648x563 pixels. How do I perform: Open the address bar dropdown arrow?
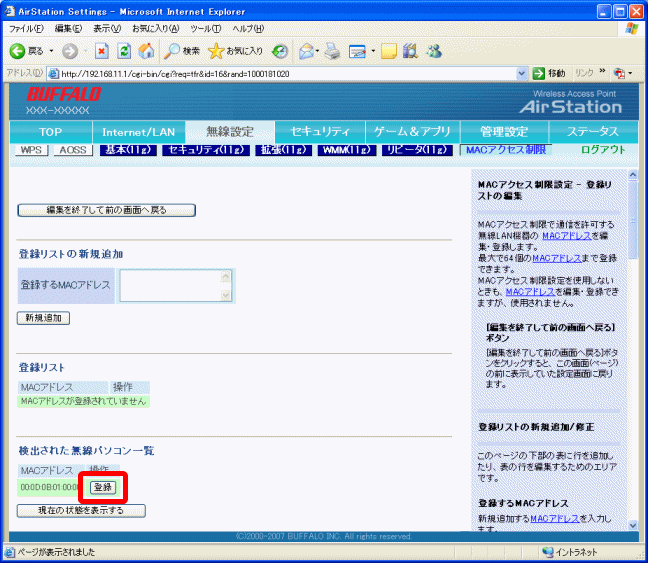click(522, 74)
